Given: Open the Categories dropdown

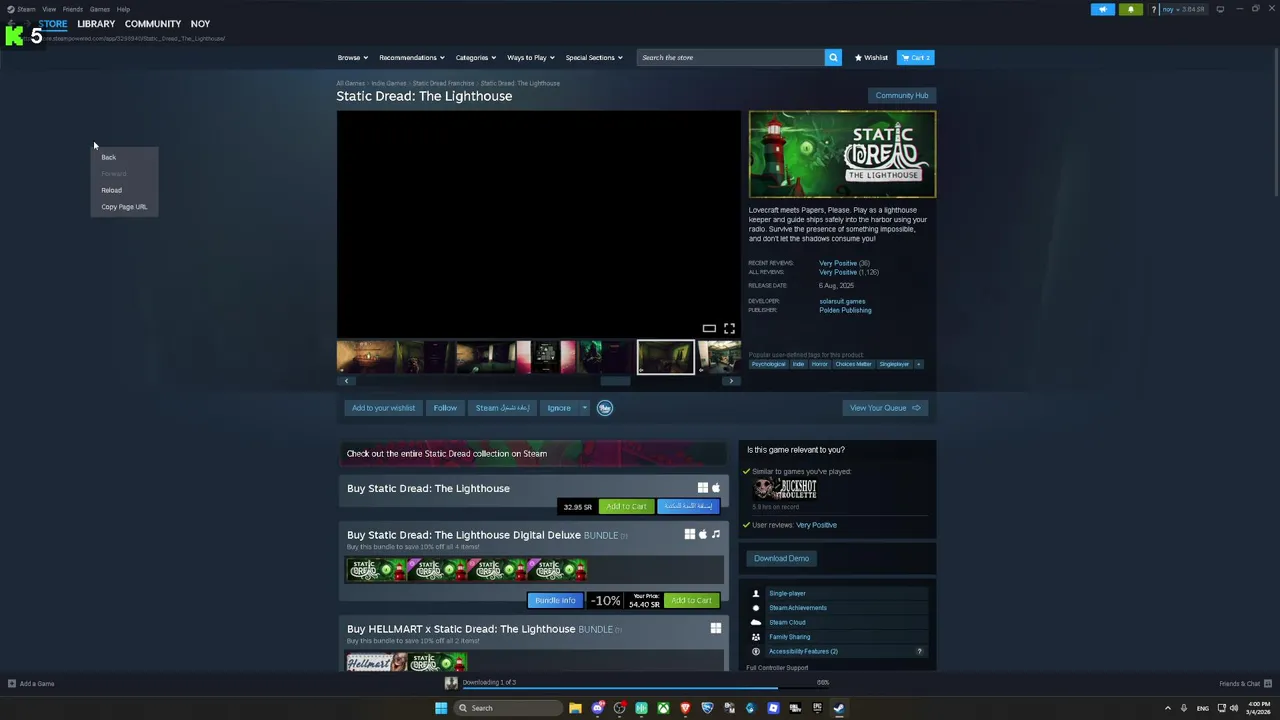Looking at the screenshot, I should pos(476,57).
